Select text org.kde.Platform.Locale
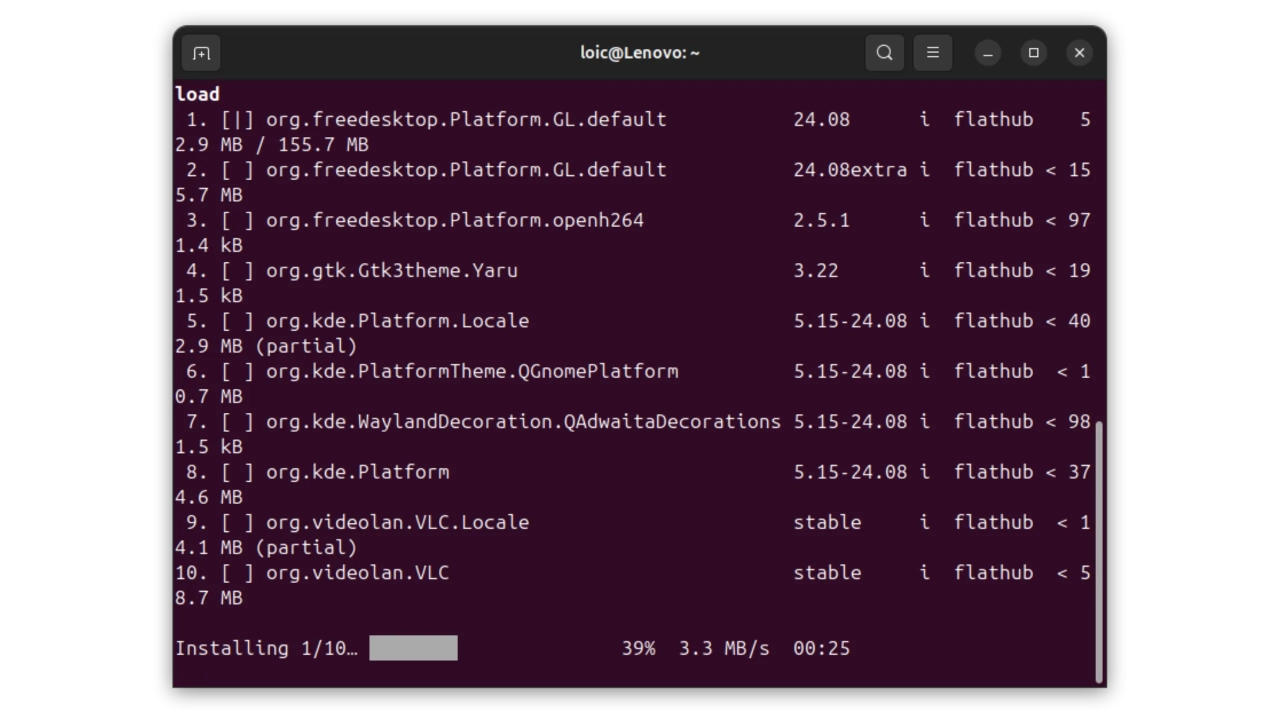Image resolution: width=1280 pixels, height=720 pixels. (398, 321)
